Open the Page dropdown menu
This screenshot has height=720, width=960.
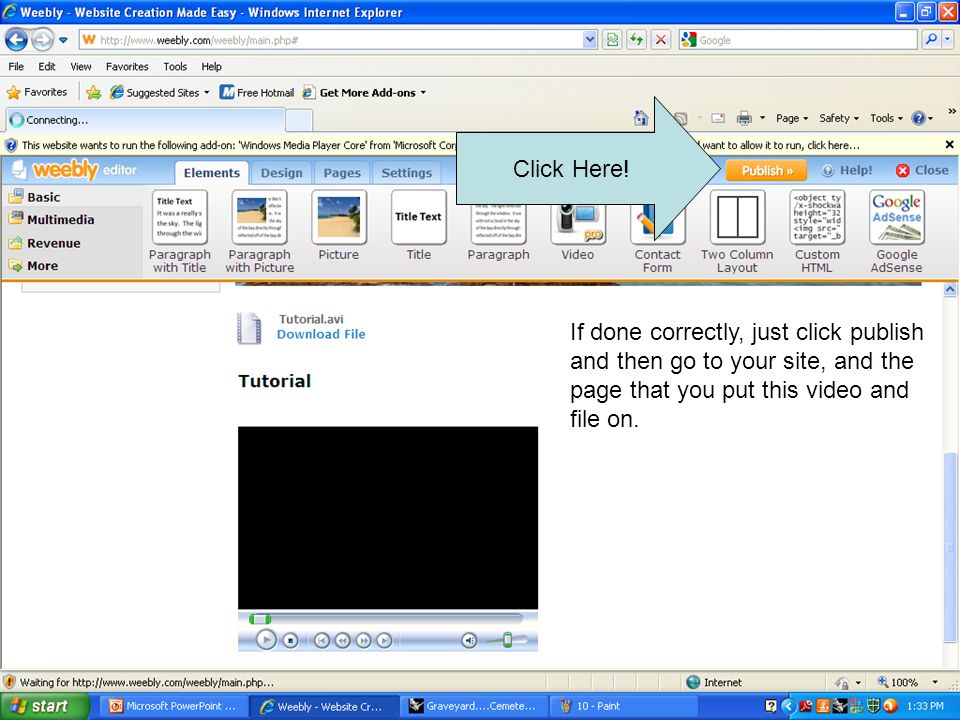792,118
